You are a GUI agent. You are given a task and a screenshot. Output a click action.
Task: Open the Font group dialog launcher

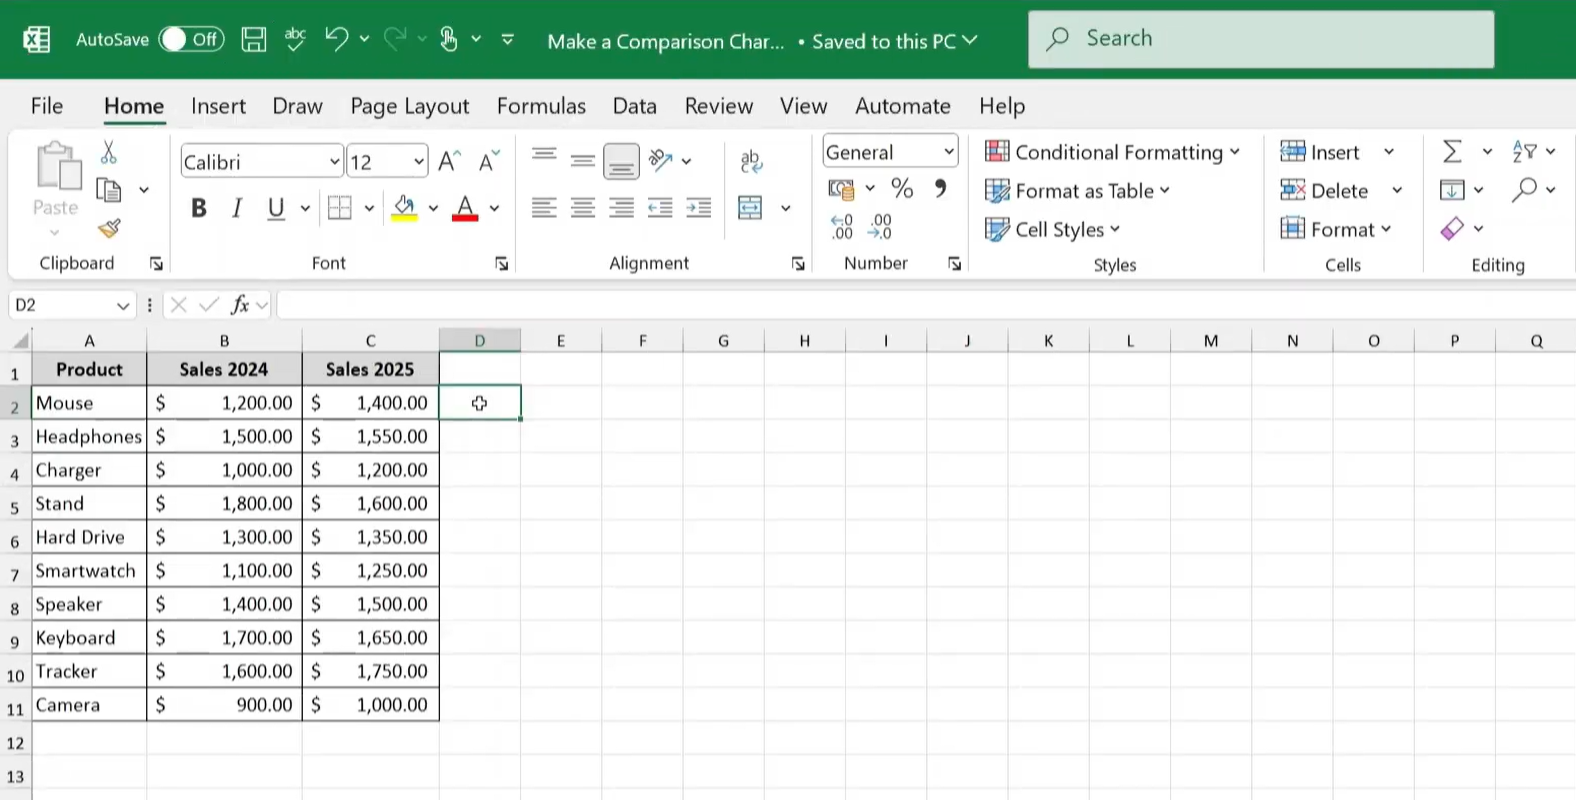[502, 264]
